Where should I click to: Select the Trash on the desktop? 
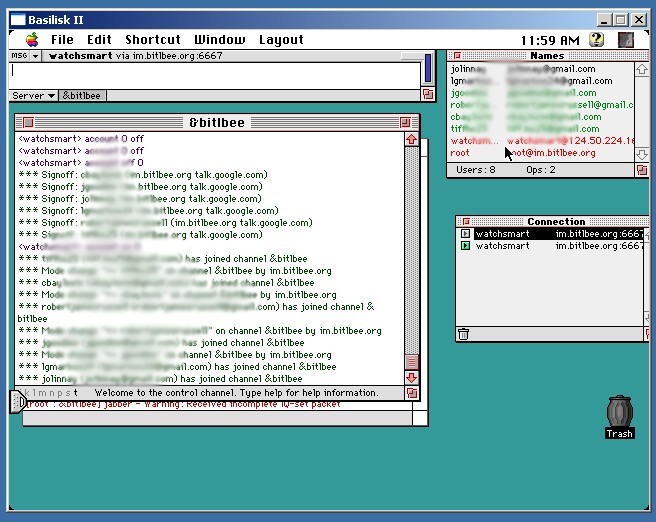[620, 417]
